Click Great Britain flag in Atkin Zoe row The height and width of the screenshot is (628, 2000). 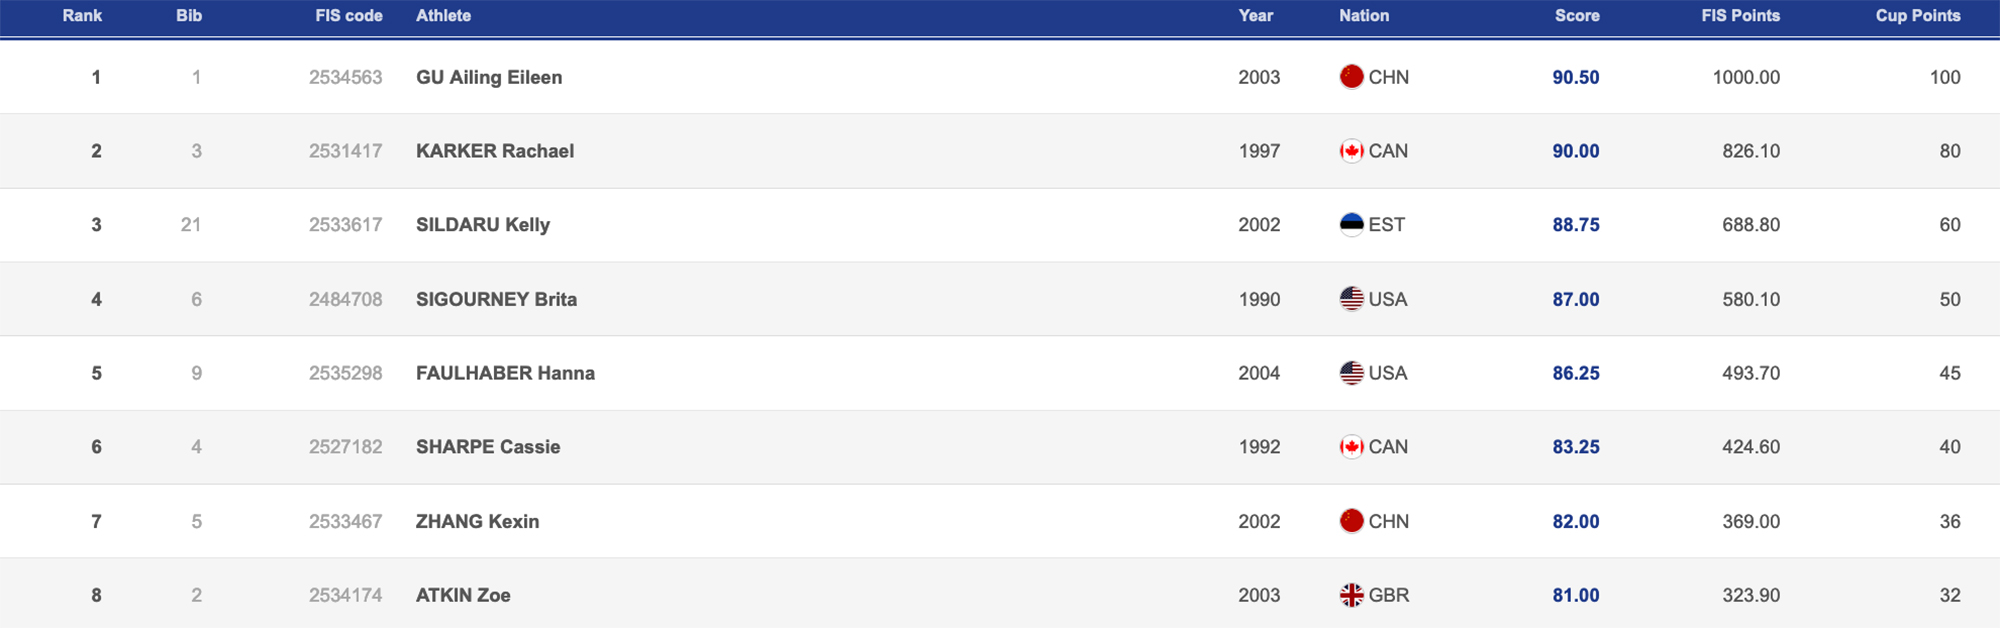coord(1351,595)
